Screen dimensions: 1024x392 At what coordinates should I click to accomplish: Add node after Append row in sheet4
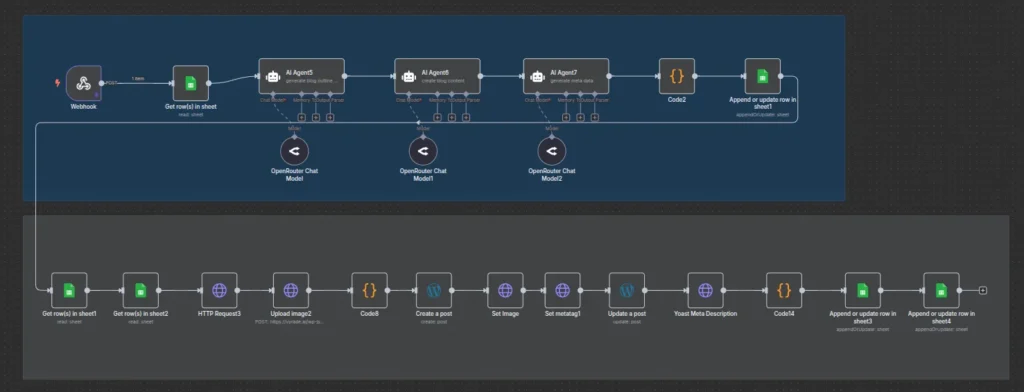(x=983, y=290)
